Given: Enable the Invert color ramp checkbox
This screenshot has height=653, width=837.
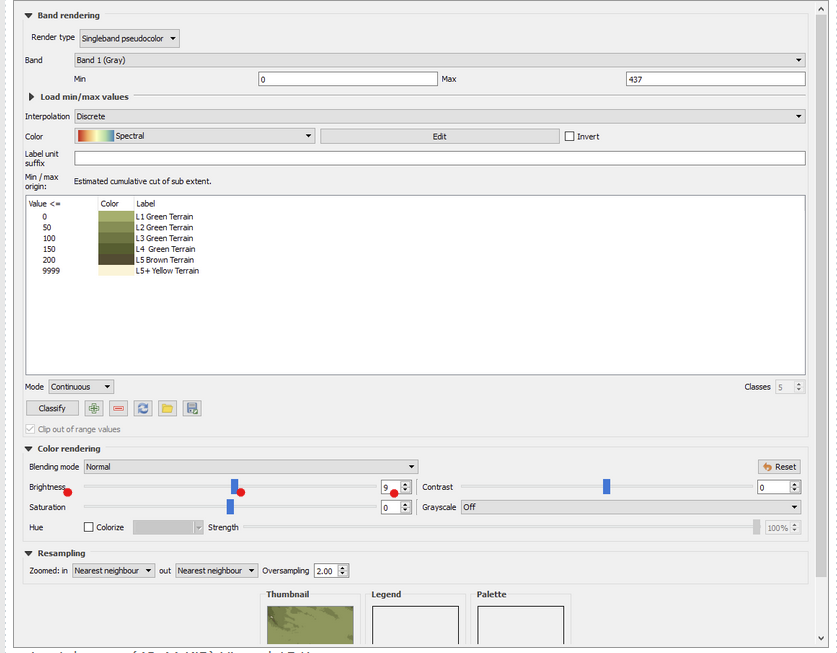Looking at the screenshot, I should (x=570, y=134).
